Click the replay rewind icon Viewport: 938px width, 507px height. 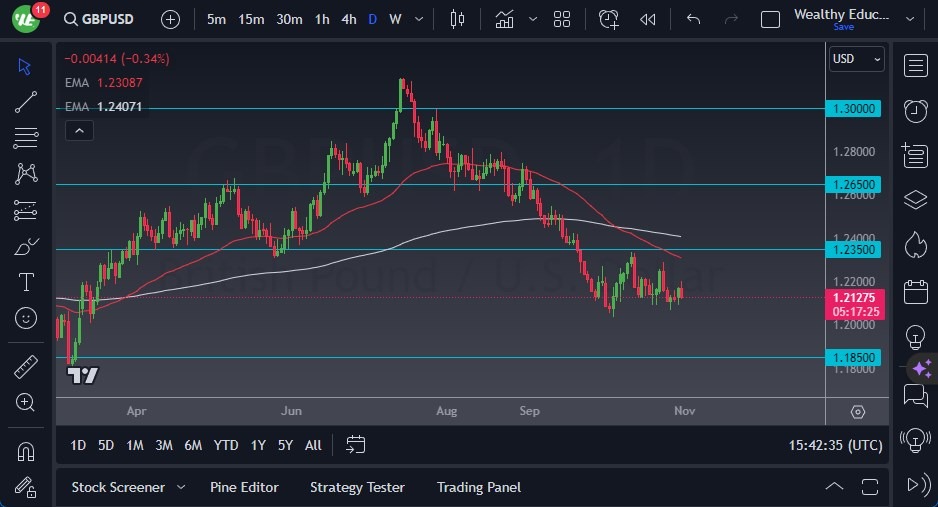point(648,19)
